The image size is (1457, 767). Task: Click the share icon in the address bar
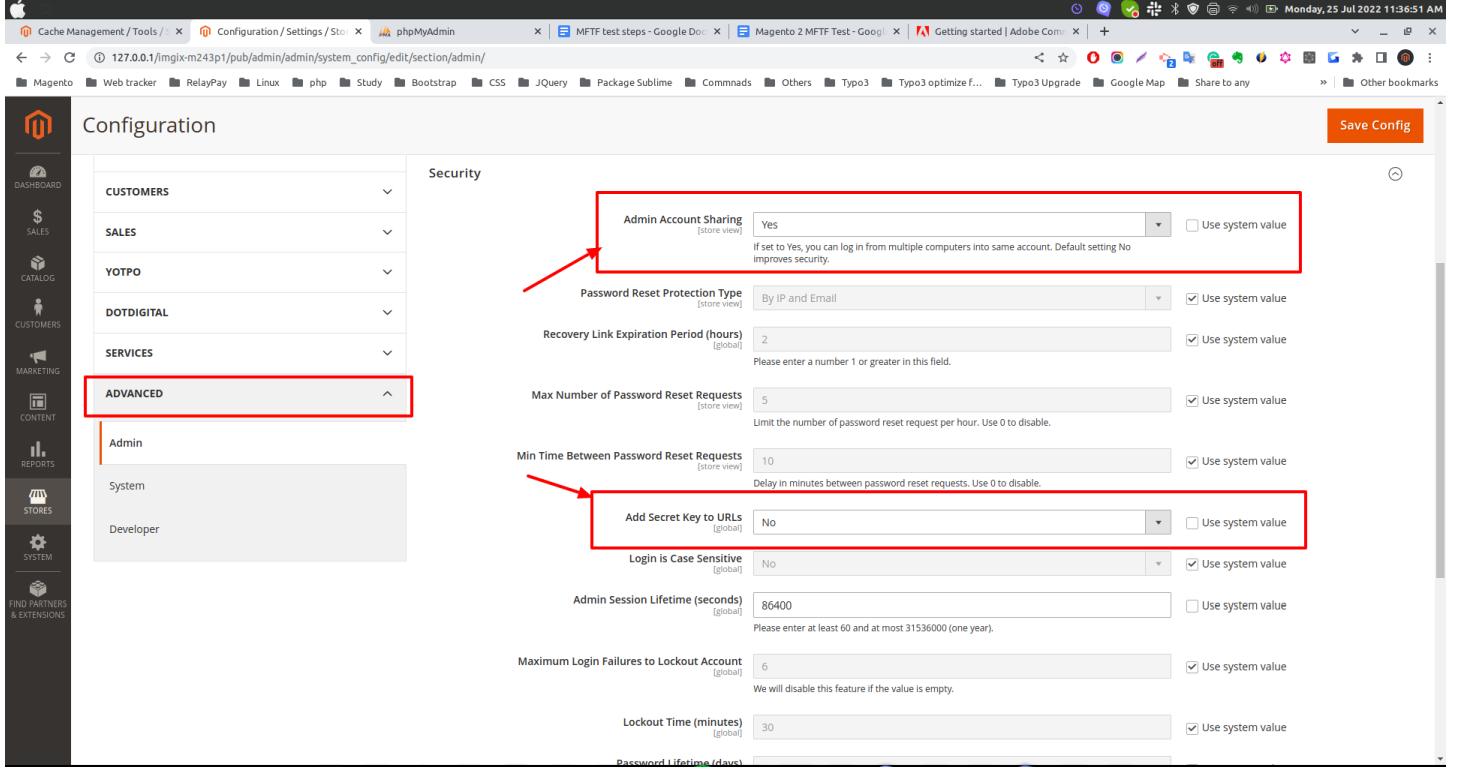coord(1039,58)
